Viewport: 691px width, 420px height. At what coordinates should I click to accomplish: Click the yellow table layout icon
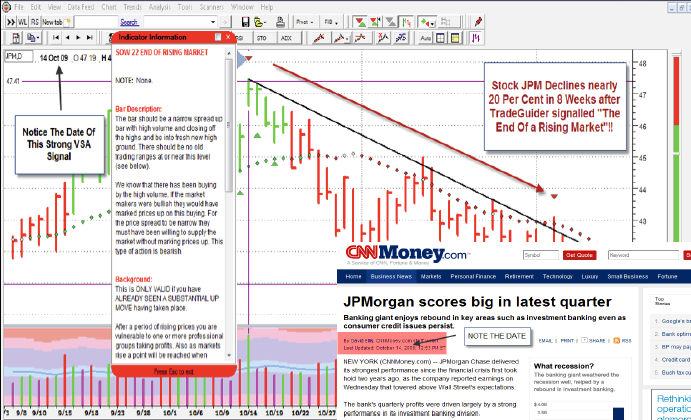pyautogui.click(x=455, y=38)
